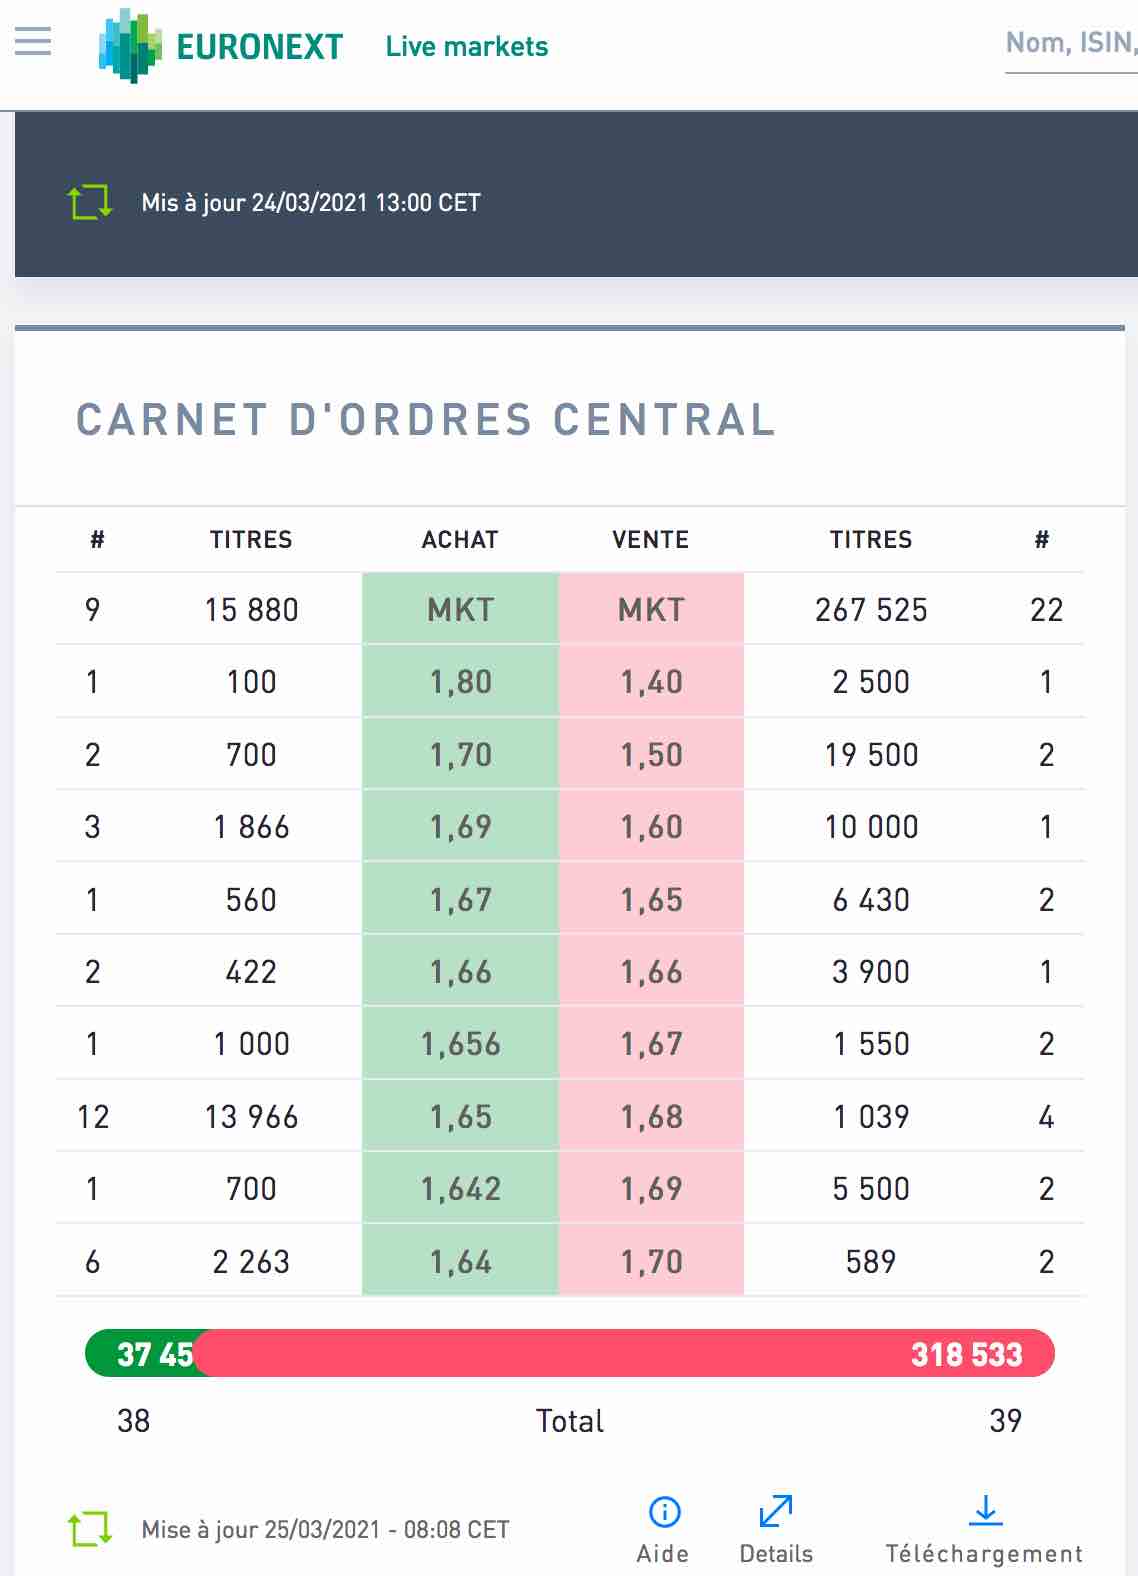The height and width of the screenshot is (1576, 1138).
Task: Open the hamburger menu icon
Action: 33,41
